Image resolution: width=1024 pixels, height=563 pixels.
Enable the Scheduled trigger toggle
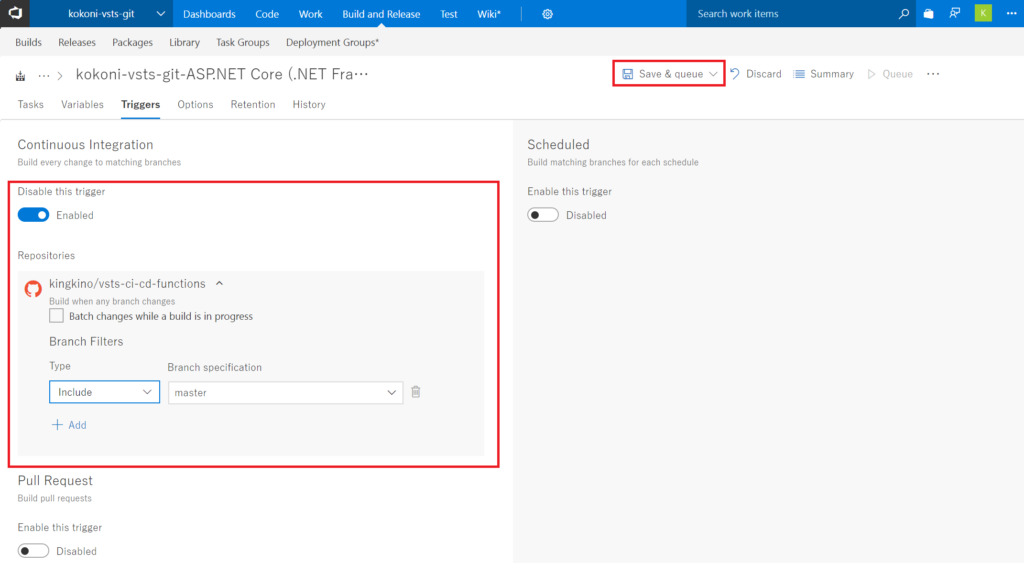[x=543, y=215]
